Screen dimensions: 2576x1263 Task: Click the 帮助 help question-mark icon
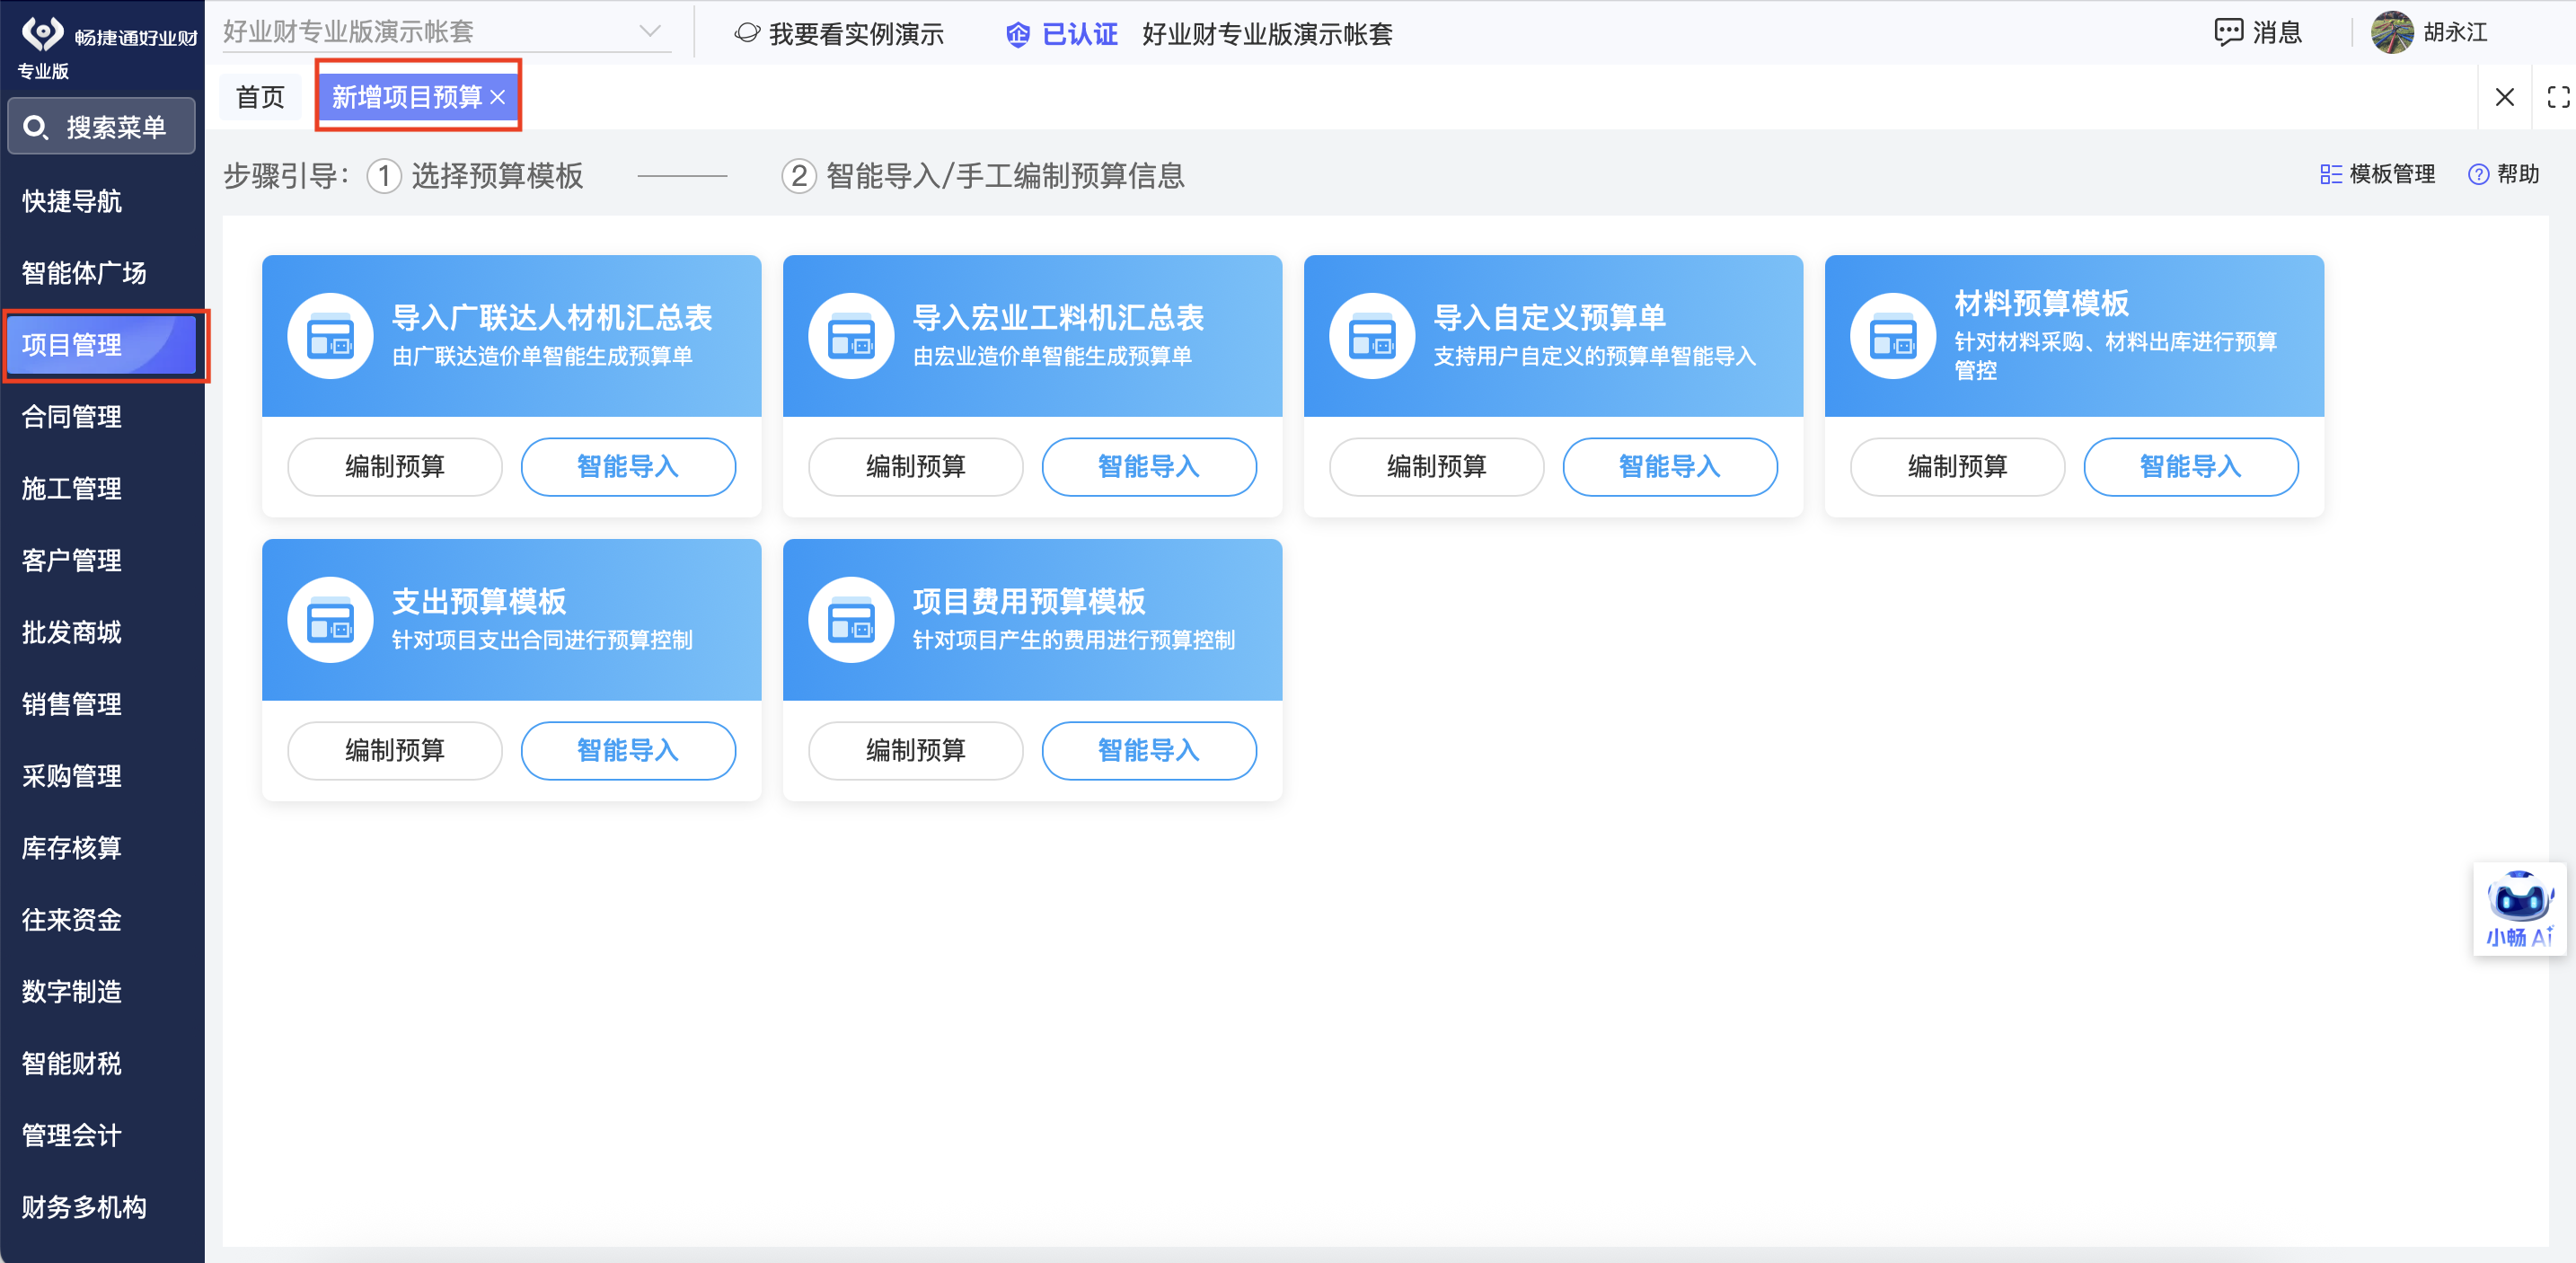2478,175
